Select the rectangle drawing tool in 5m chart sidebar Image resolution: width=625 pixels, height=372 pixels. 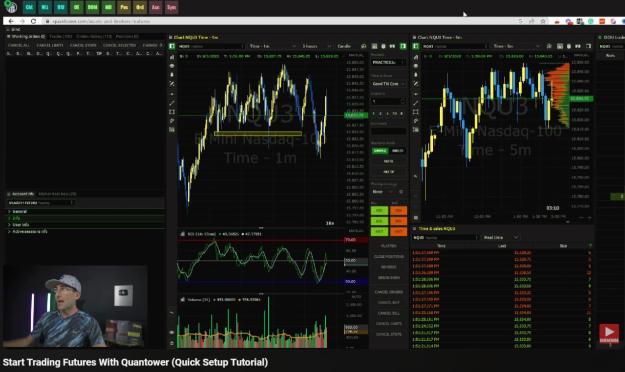[x=416, y=112]
